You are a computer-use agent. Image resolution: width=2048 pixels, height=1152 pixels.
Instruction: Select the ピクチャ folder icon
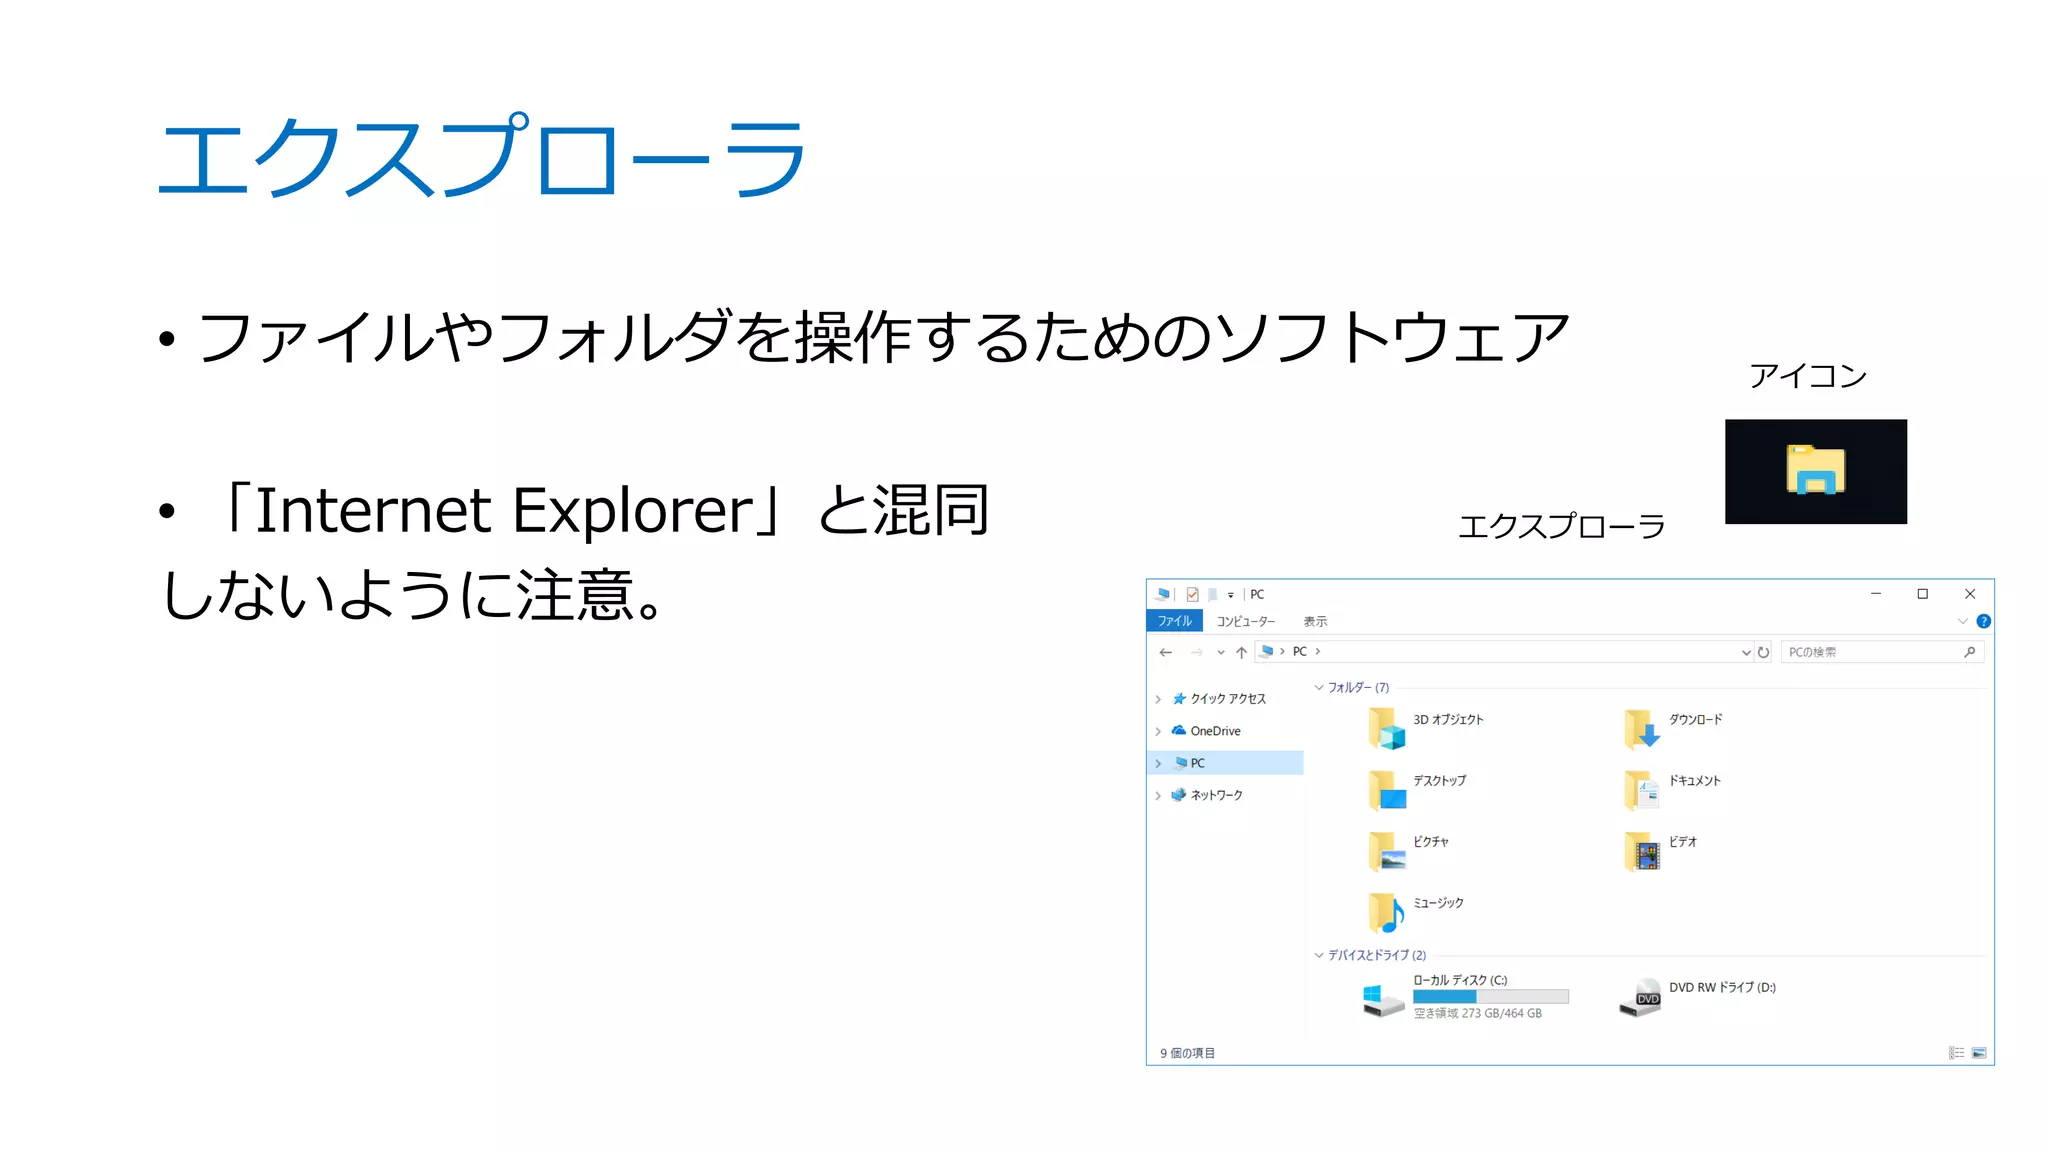1386,850
